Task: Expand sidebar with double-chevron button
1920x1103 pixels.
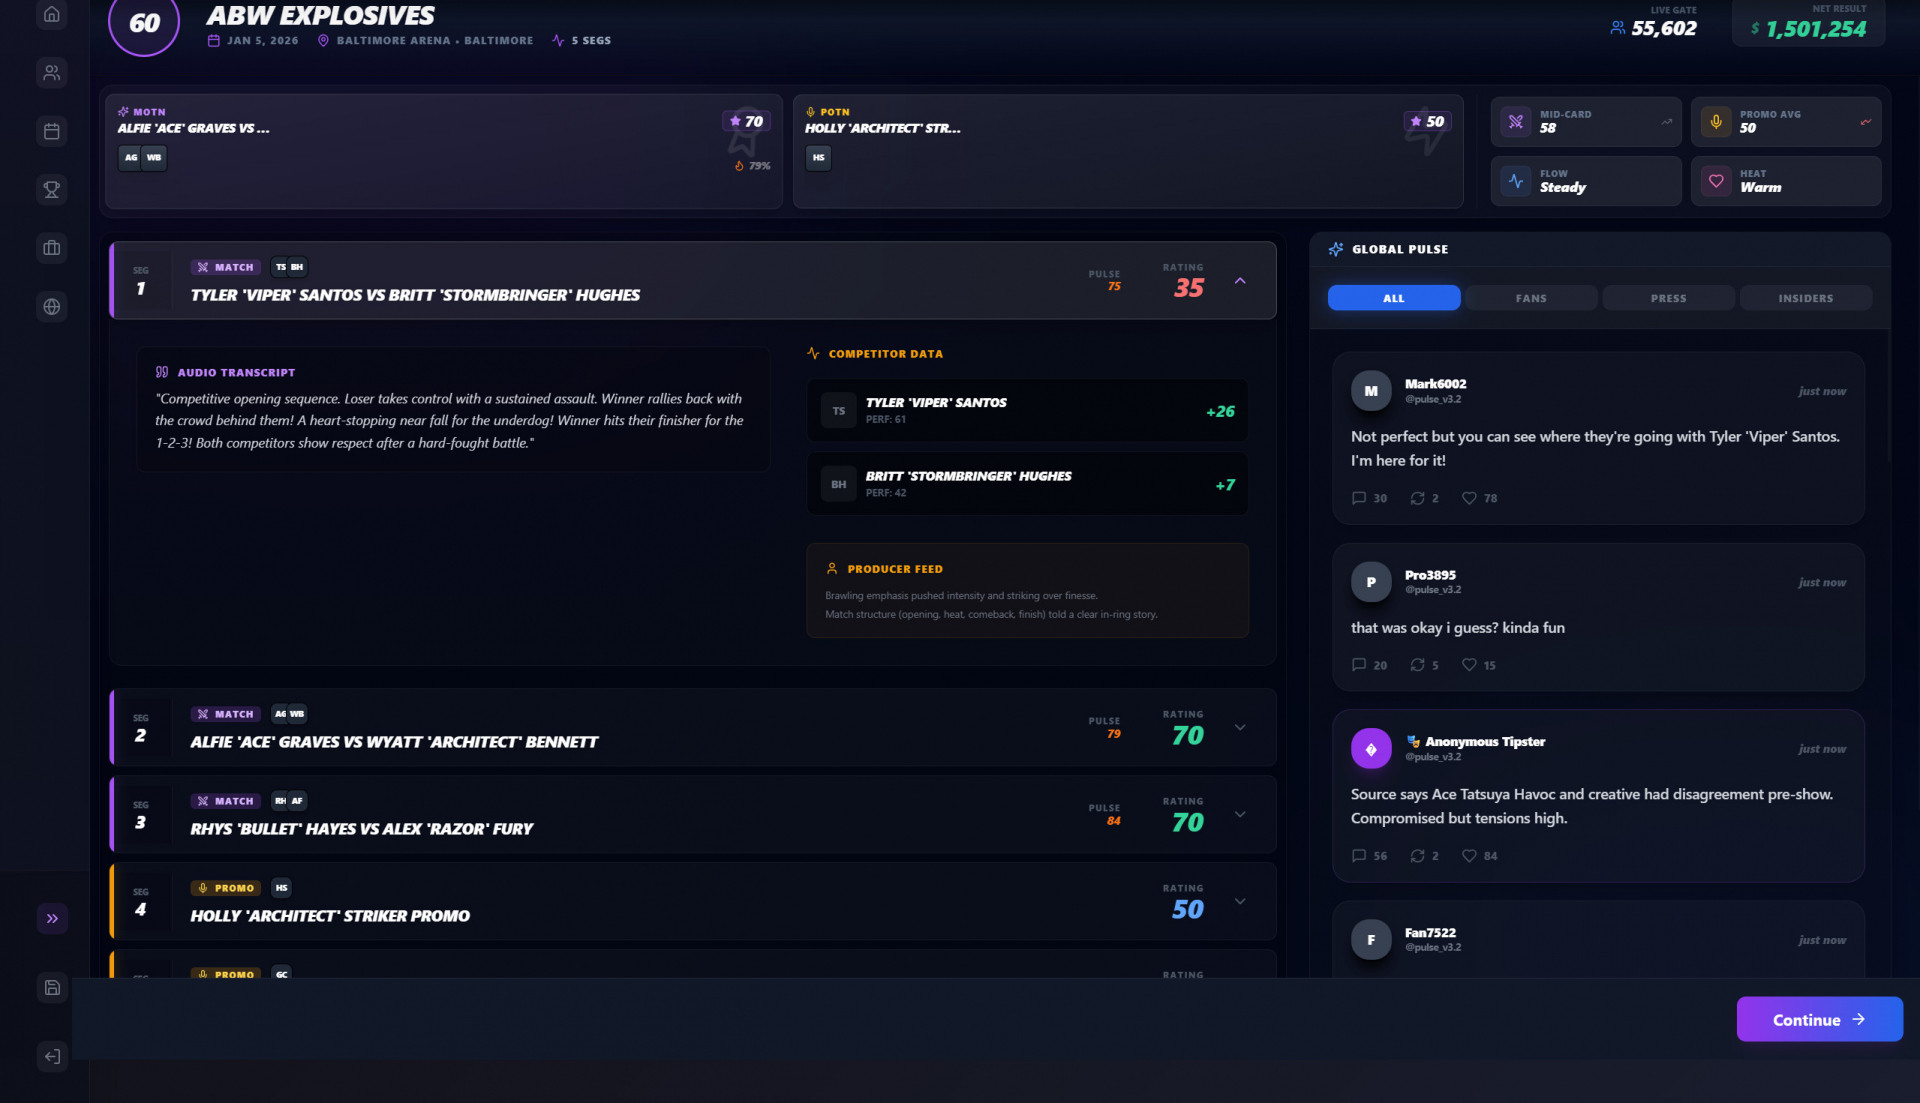Action: [x=52, y=918]
